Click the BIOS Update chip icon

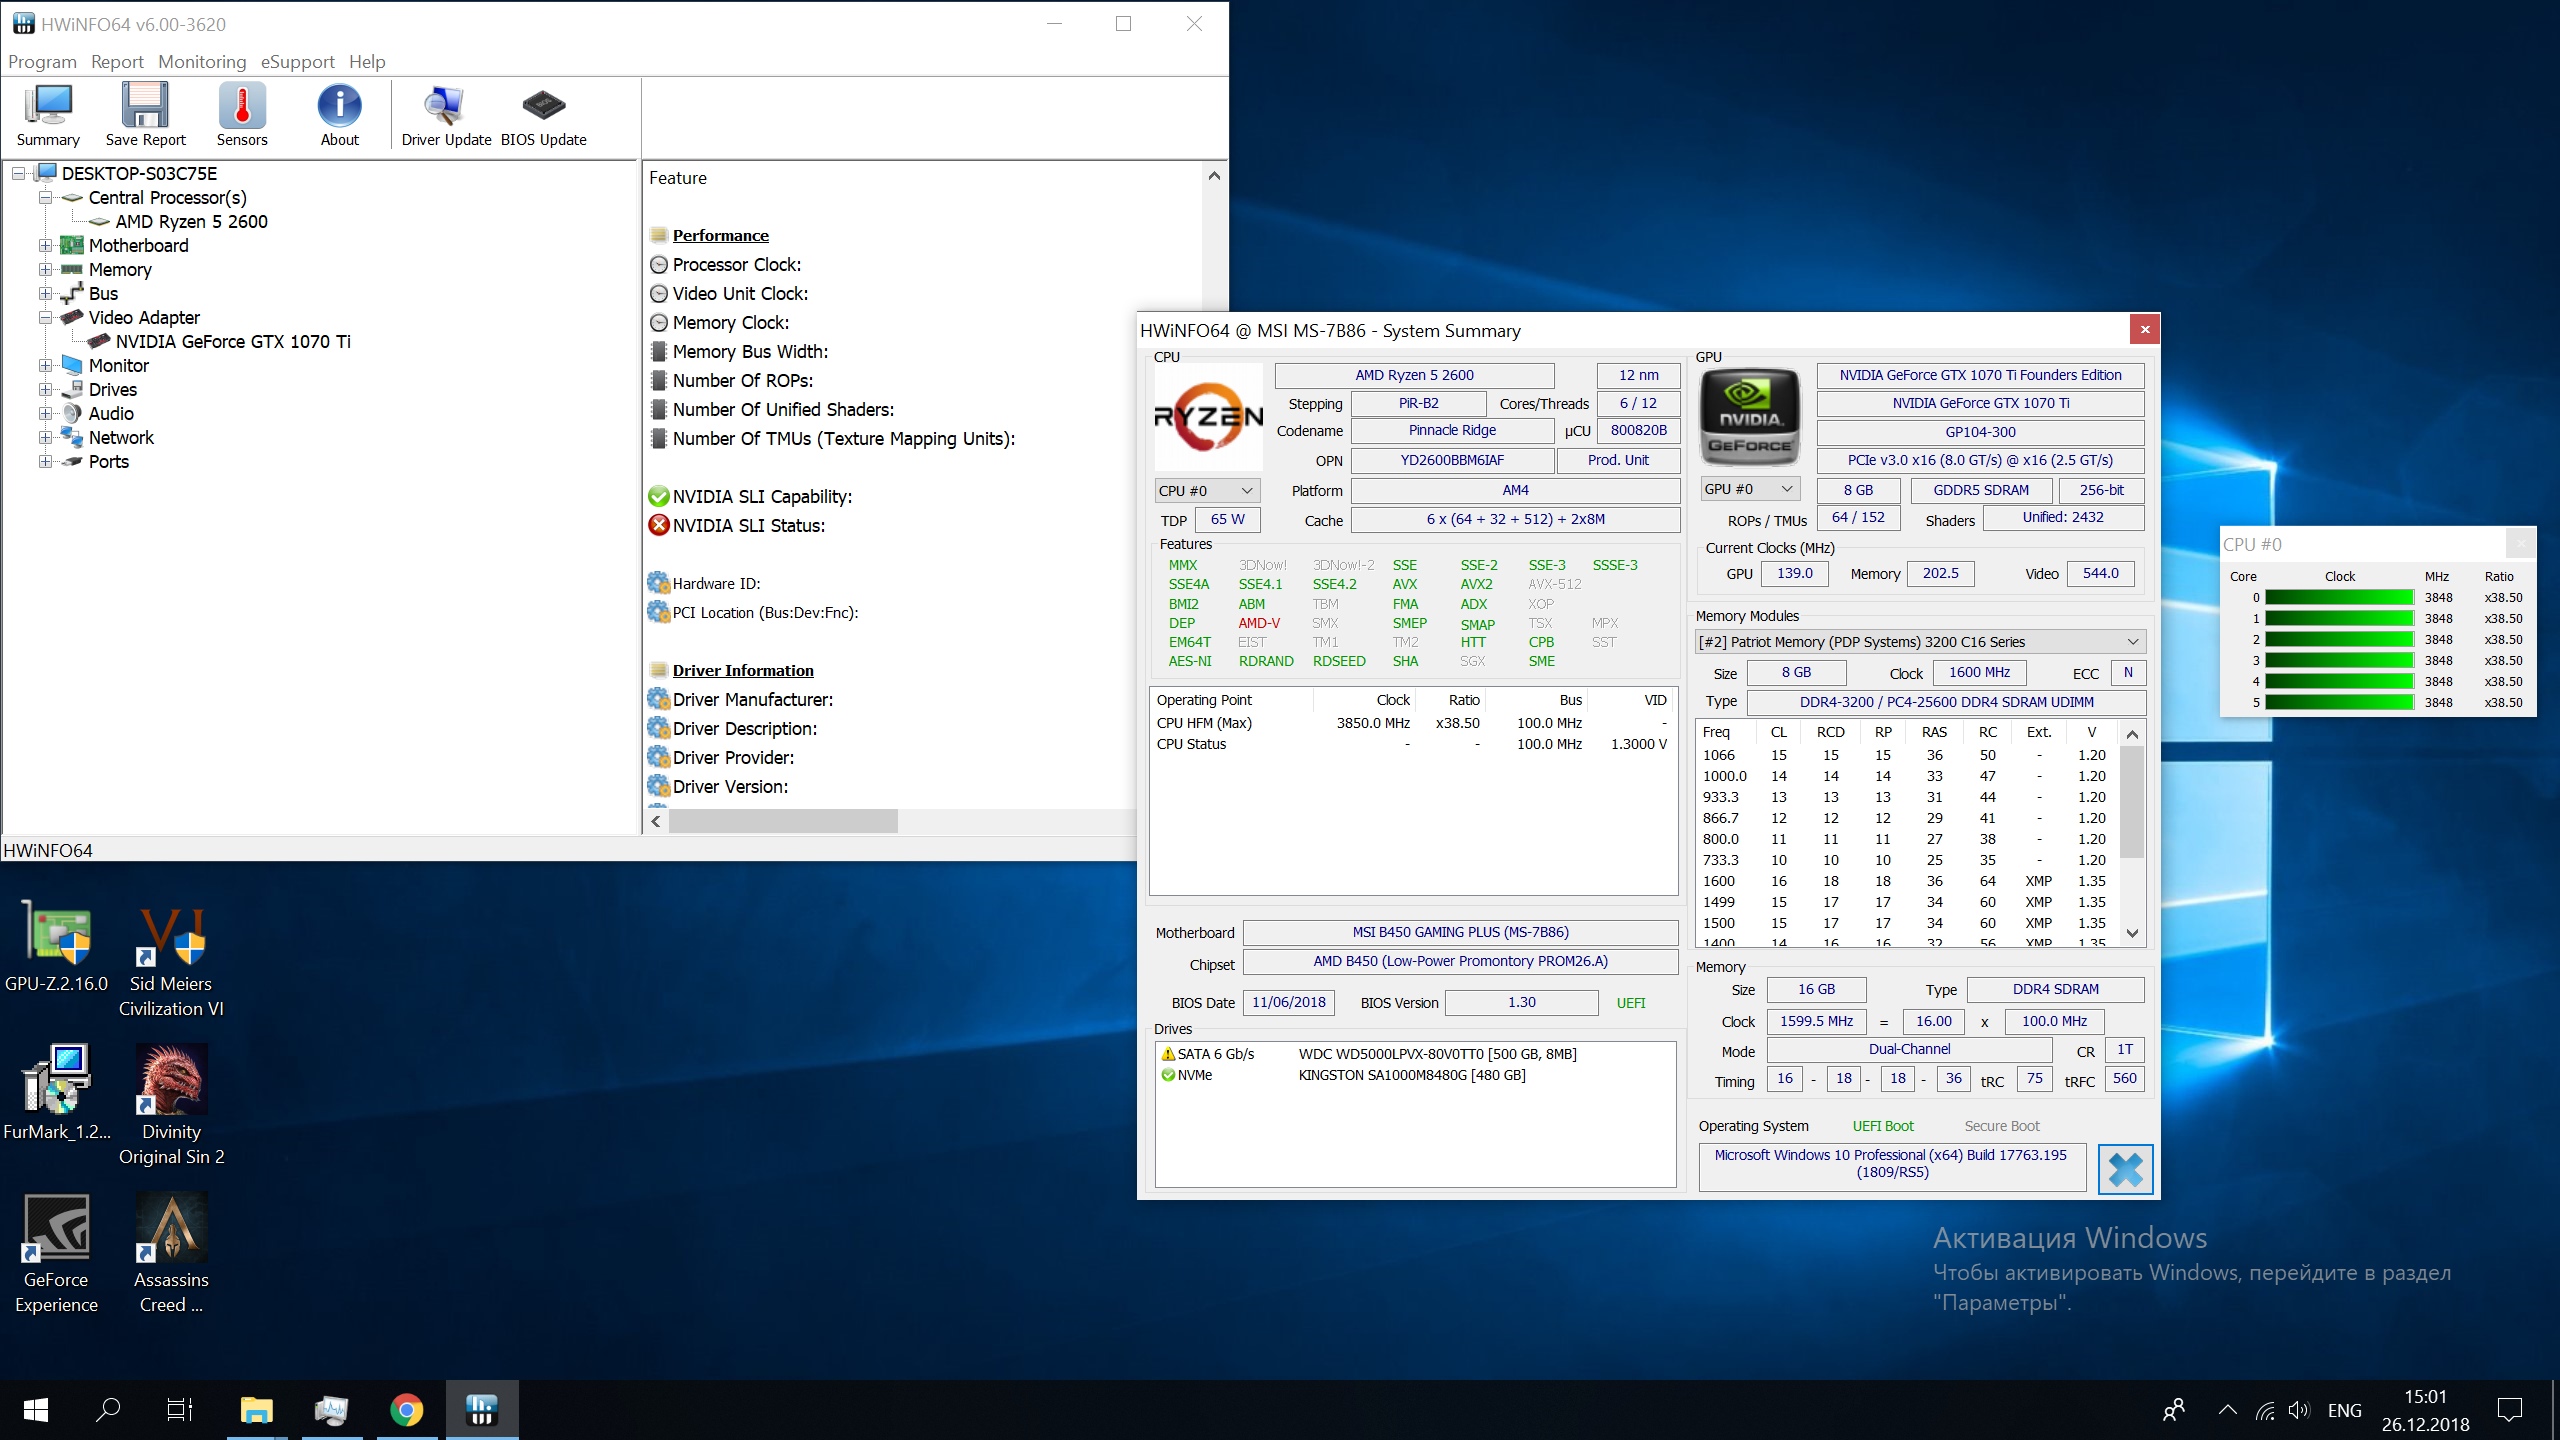click(543, 115)
